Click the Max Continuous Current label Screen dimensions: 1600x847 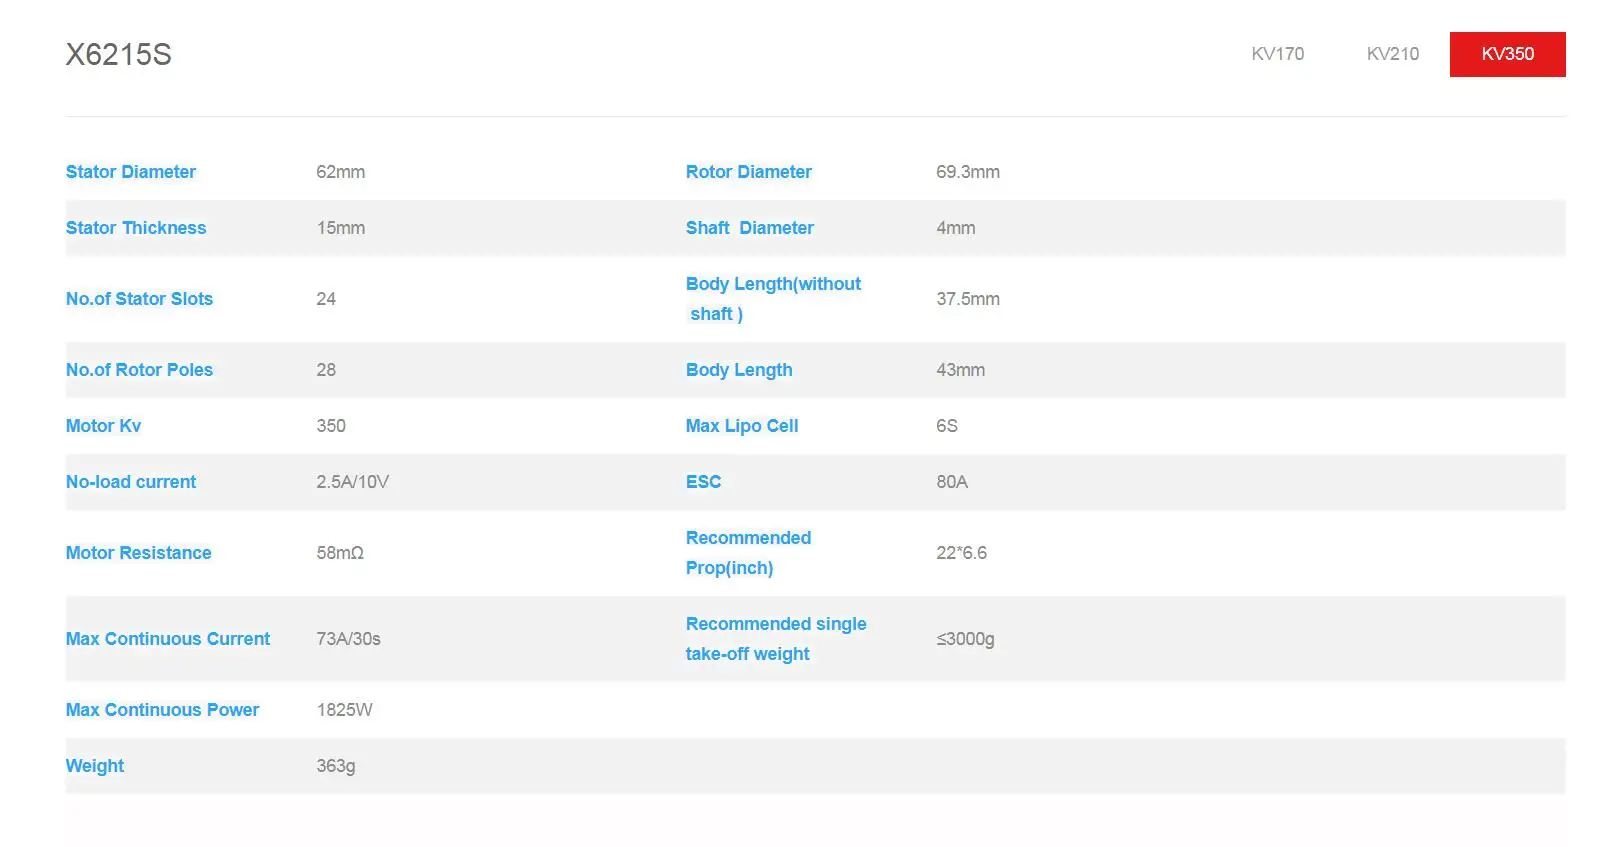point(168,639)
